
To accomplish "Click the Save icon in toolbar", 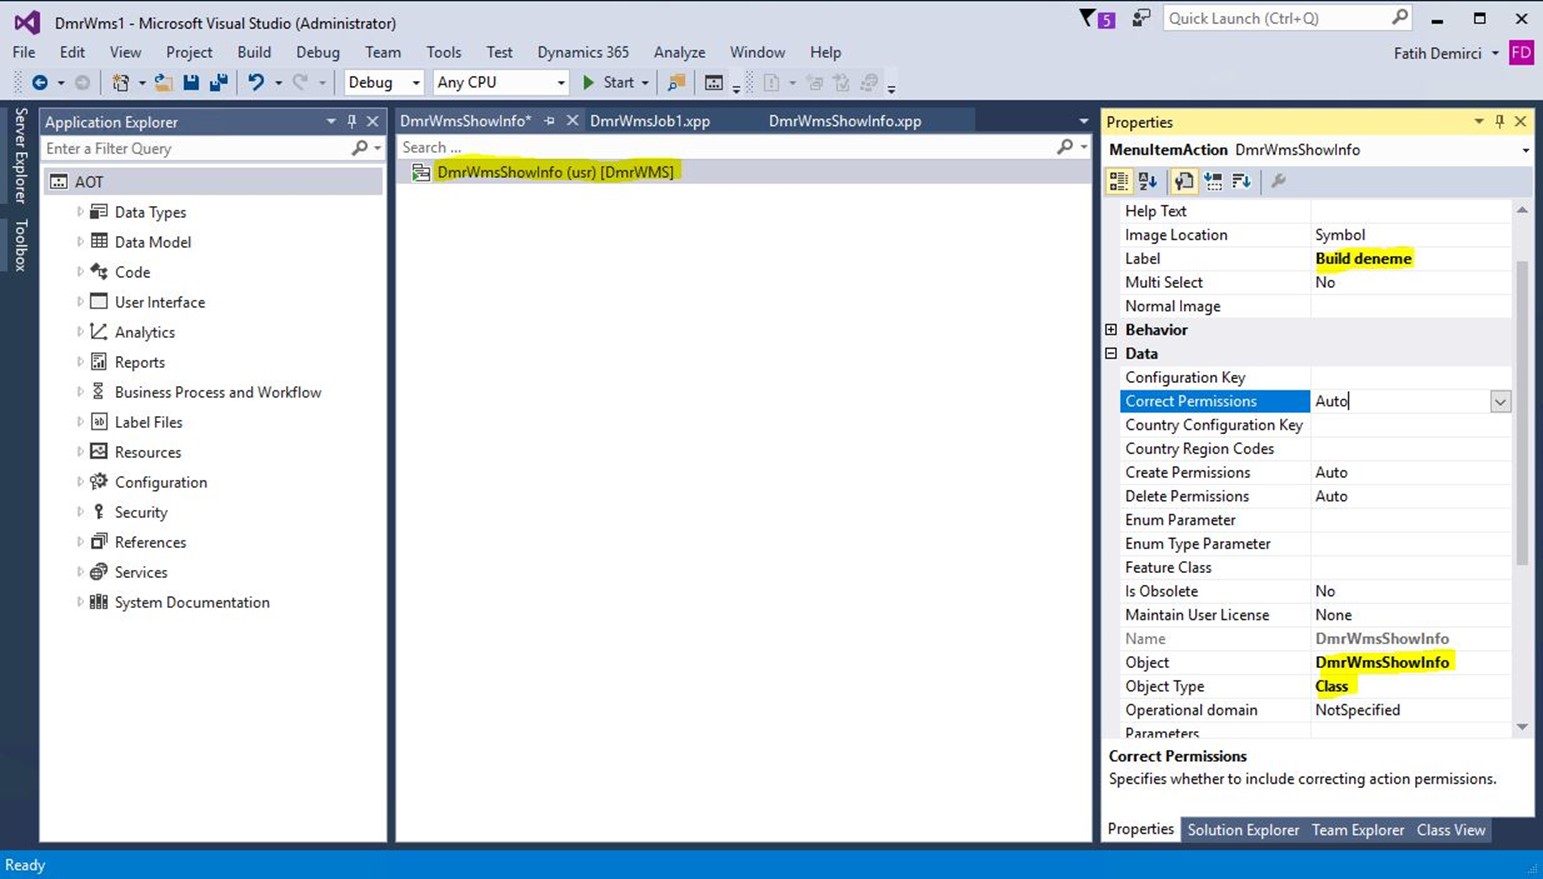I will tap(191, 82).
